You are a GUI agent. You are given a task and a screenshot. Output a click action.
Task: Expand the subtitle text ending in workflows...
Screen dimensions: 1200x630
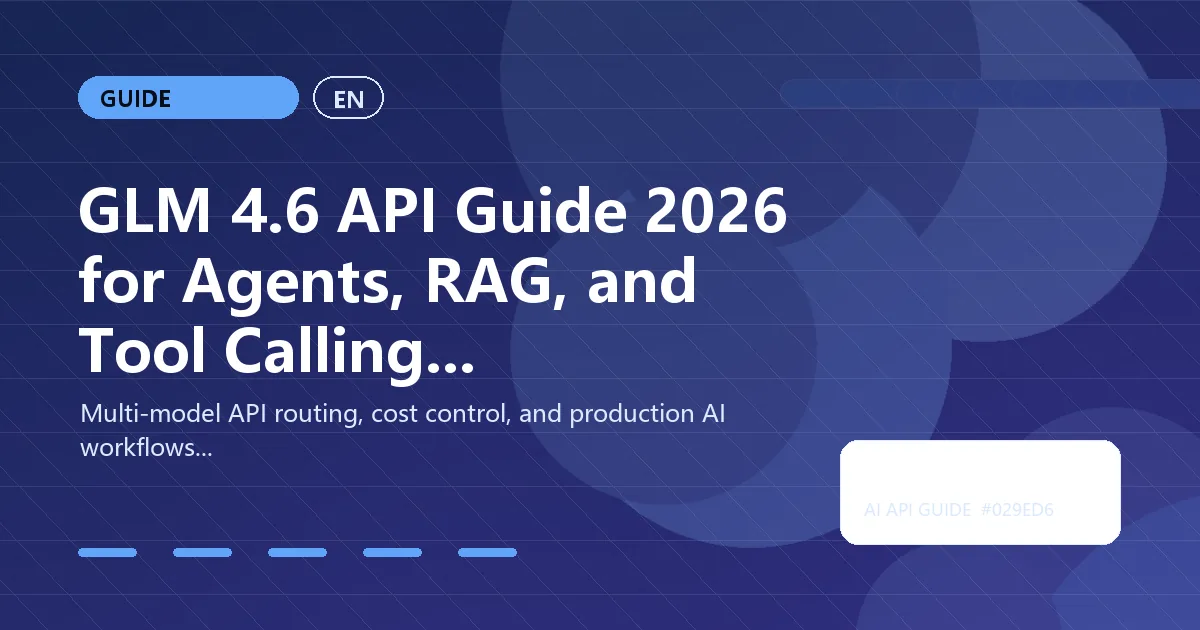[403, 430]
